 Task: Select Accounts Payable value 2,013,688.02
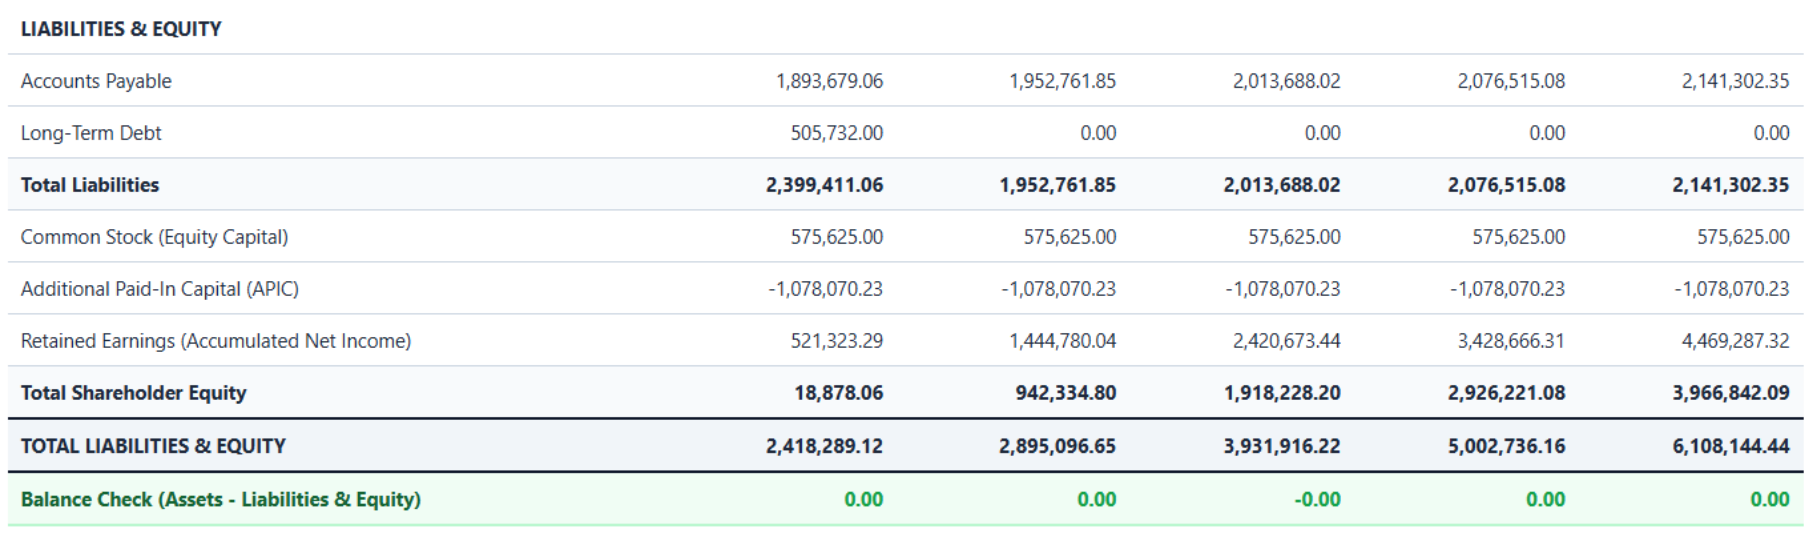(1286, 81)
